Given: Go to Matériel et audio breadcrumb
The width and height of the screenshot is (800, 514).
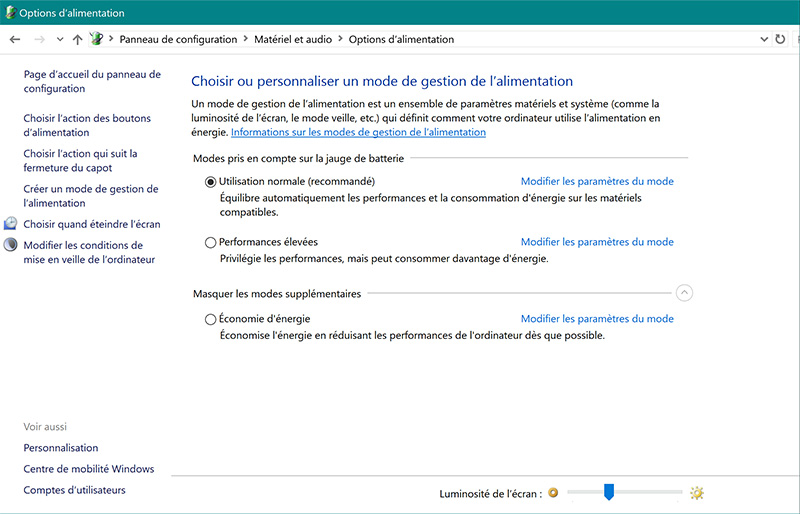Looking at the screenshot, I should pyautogui.click(x=294, y=39).
